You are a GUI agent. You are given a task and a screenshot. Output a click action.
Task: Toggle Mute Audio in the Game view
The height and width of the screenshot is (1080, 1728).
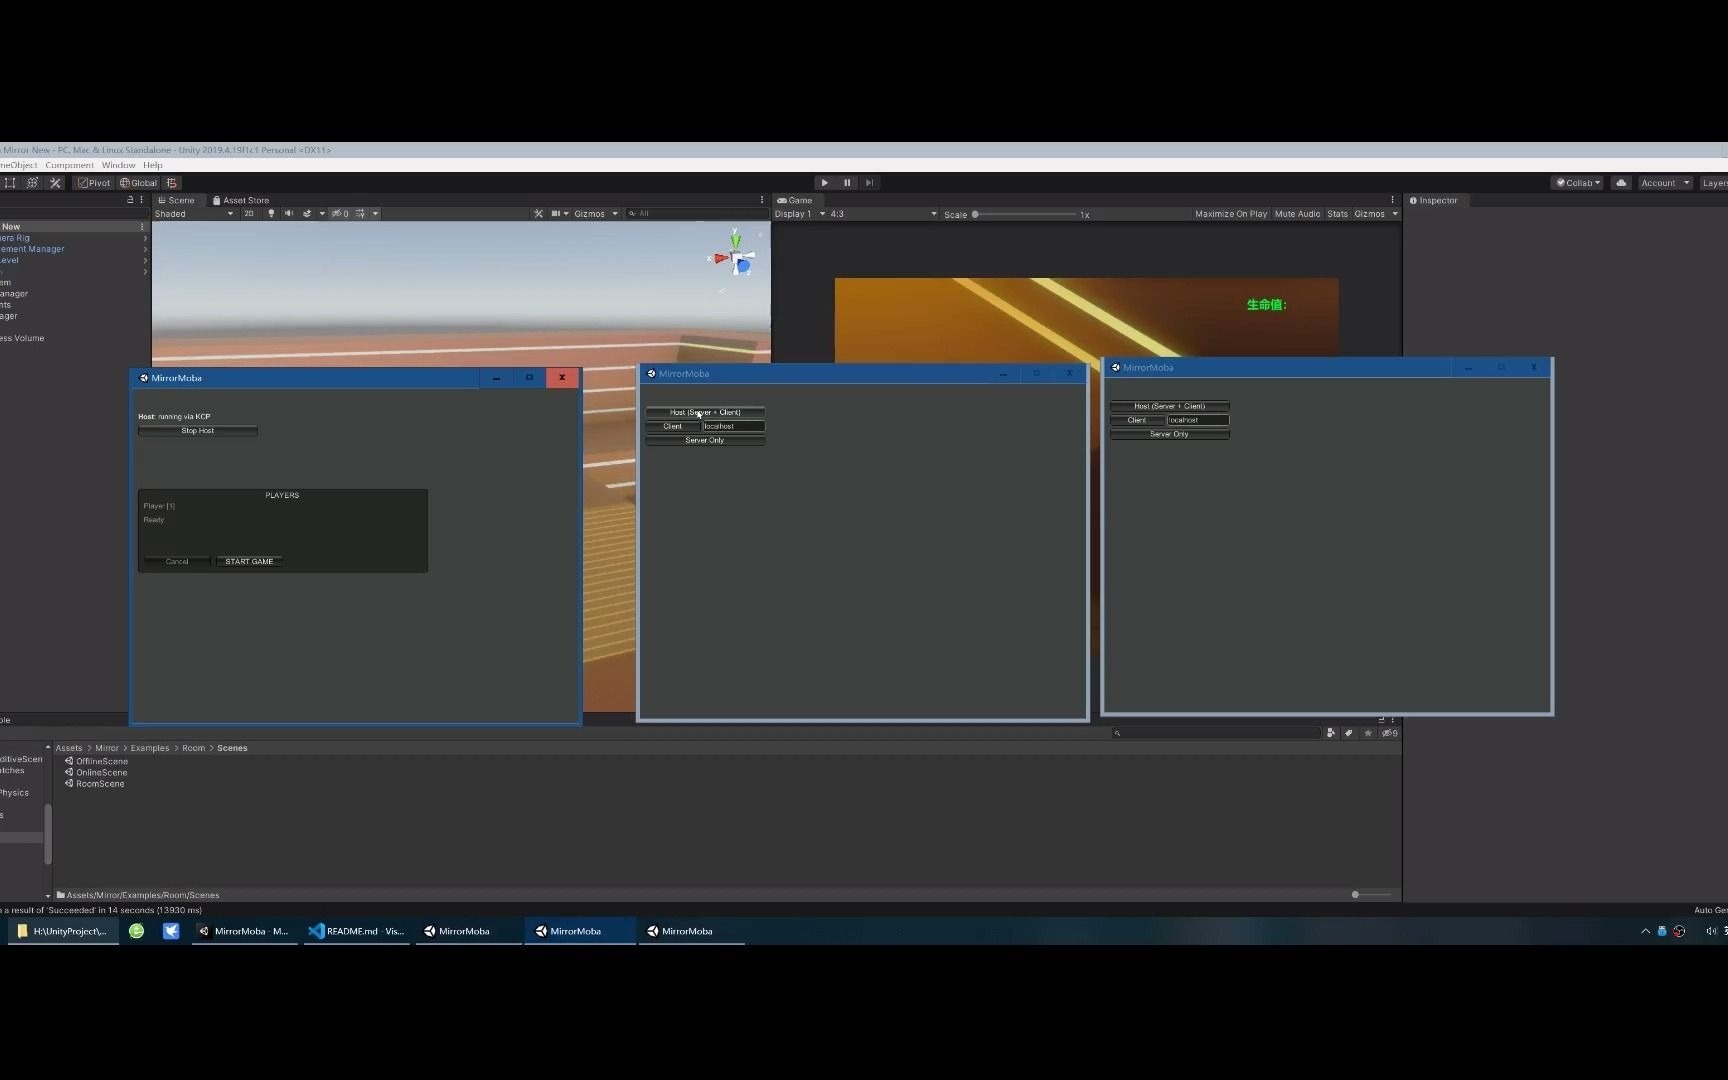tap(1297, 214)
